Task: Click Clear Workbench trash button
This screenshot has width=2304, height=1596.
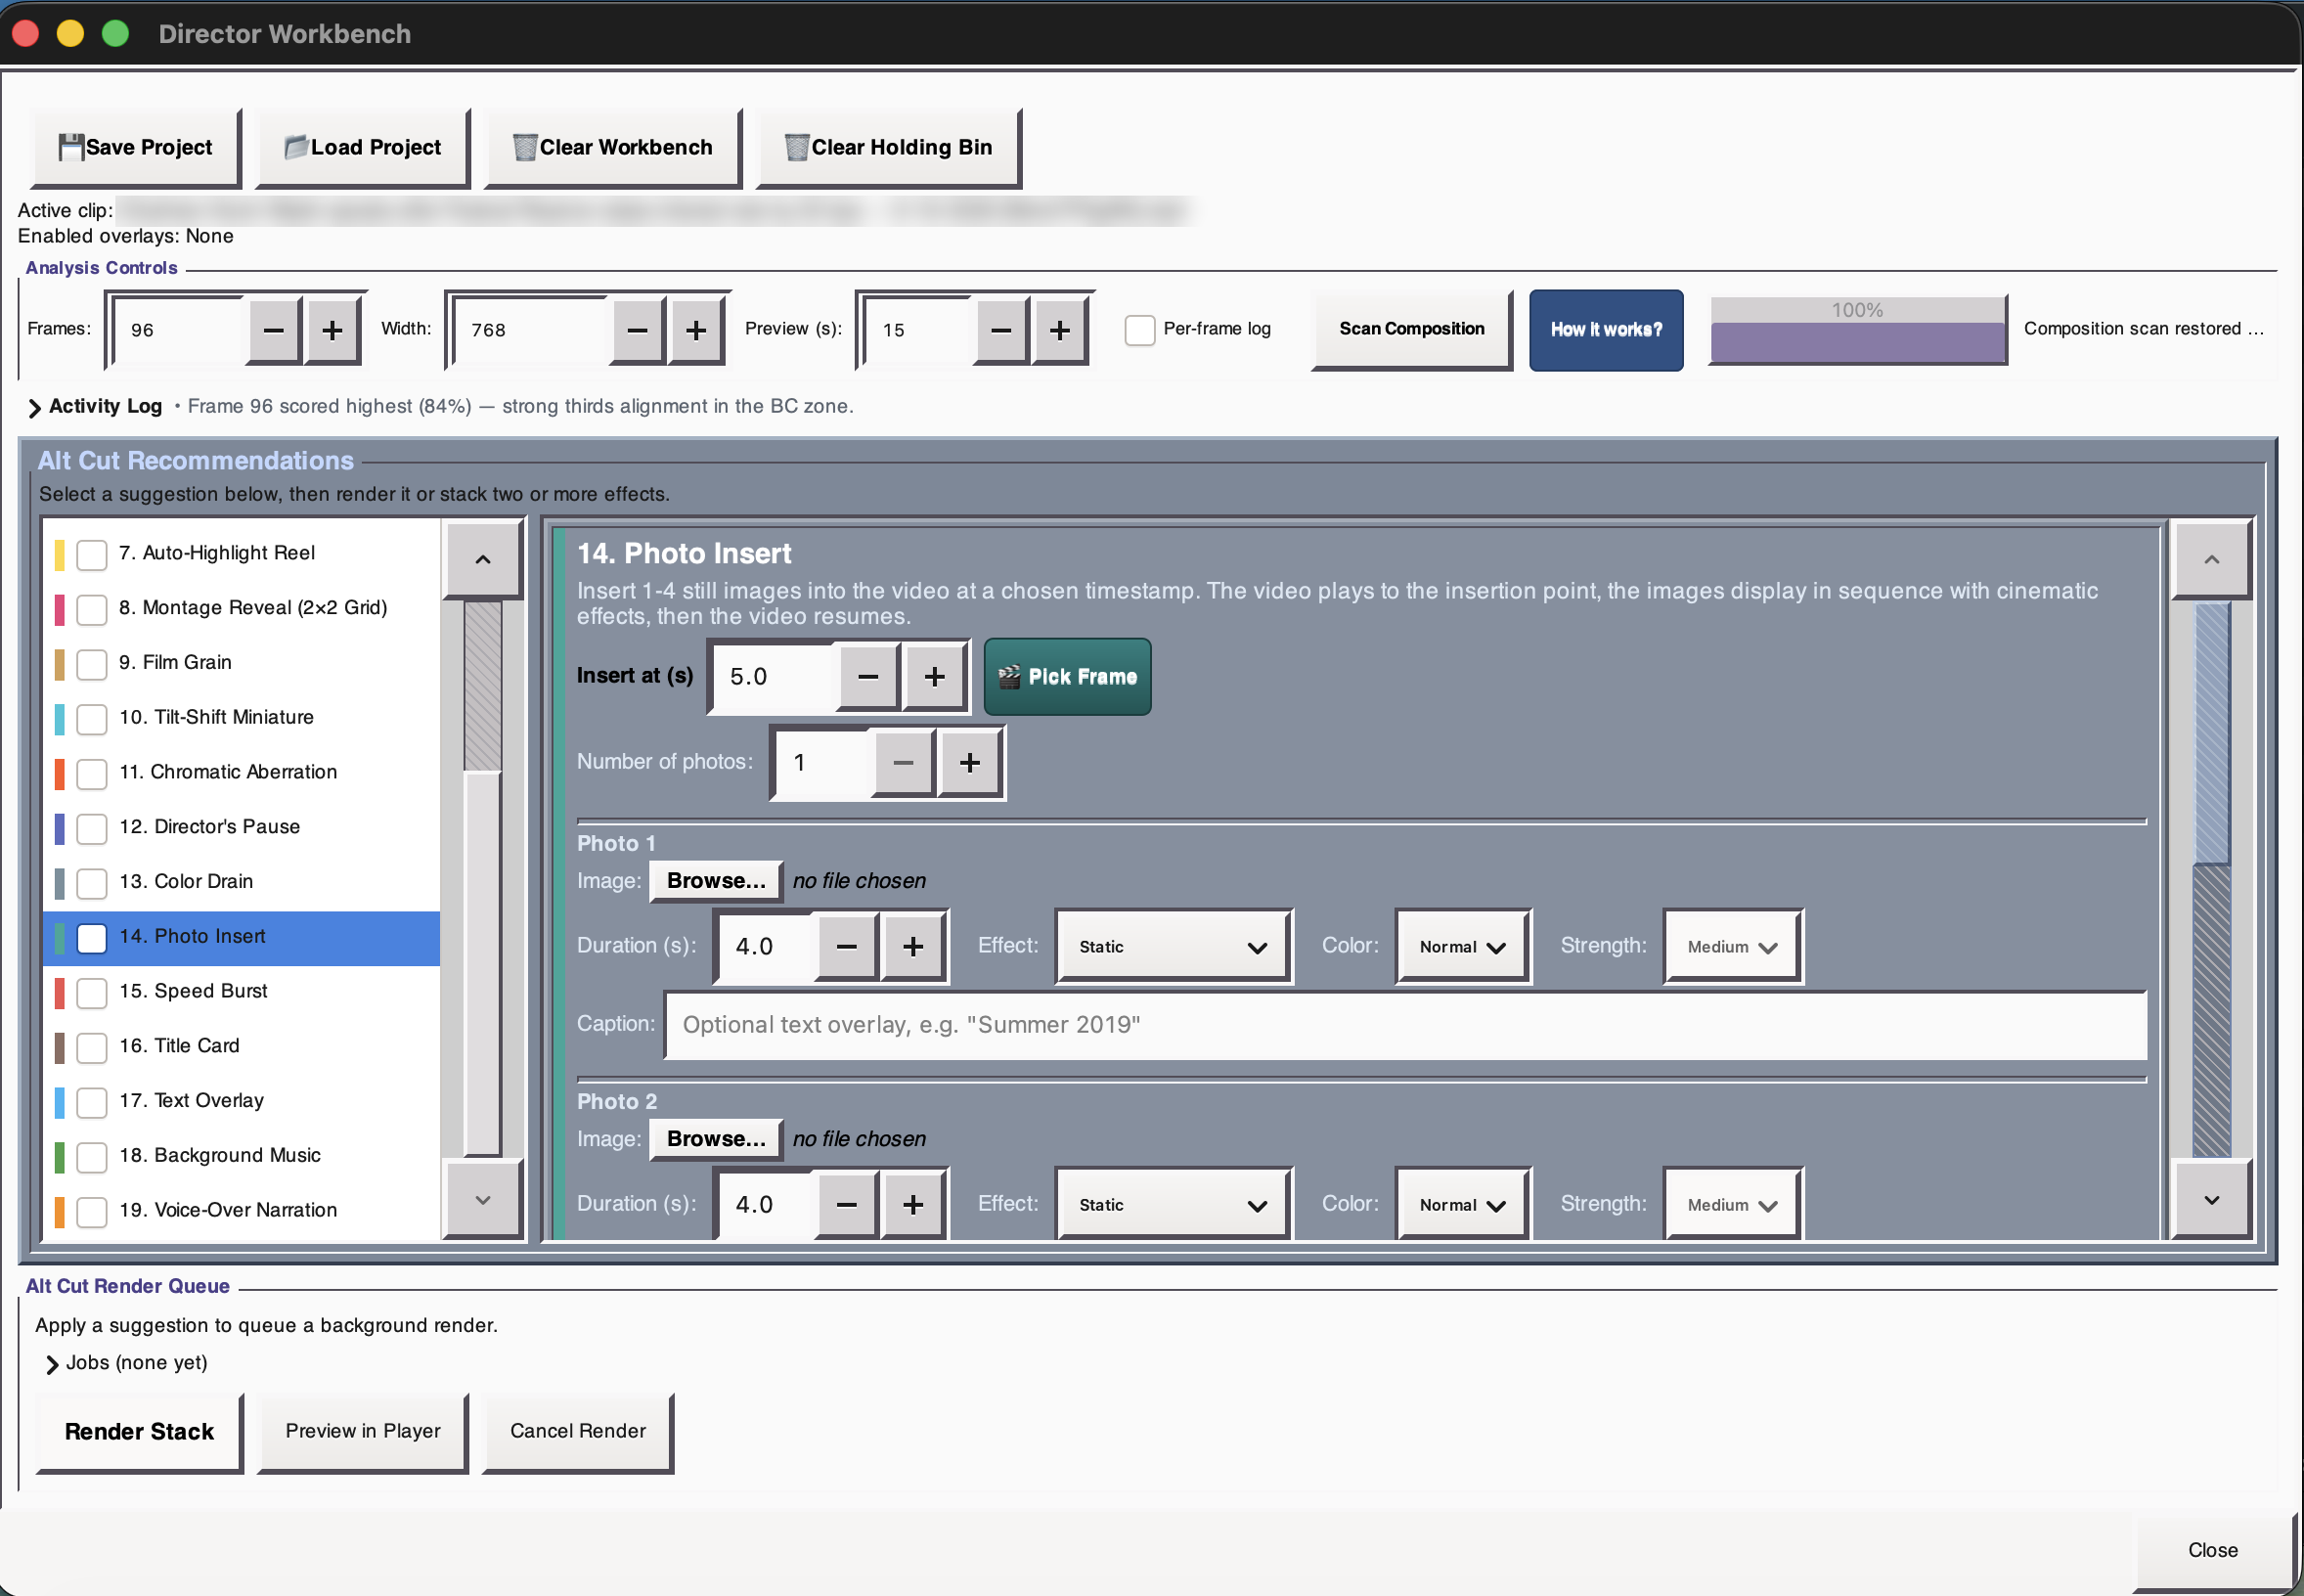Action: tap(613, 147)
